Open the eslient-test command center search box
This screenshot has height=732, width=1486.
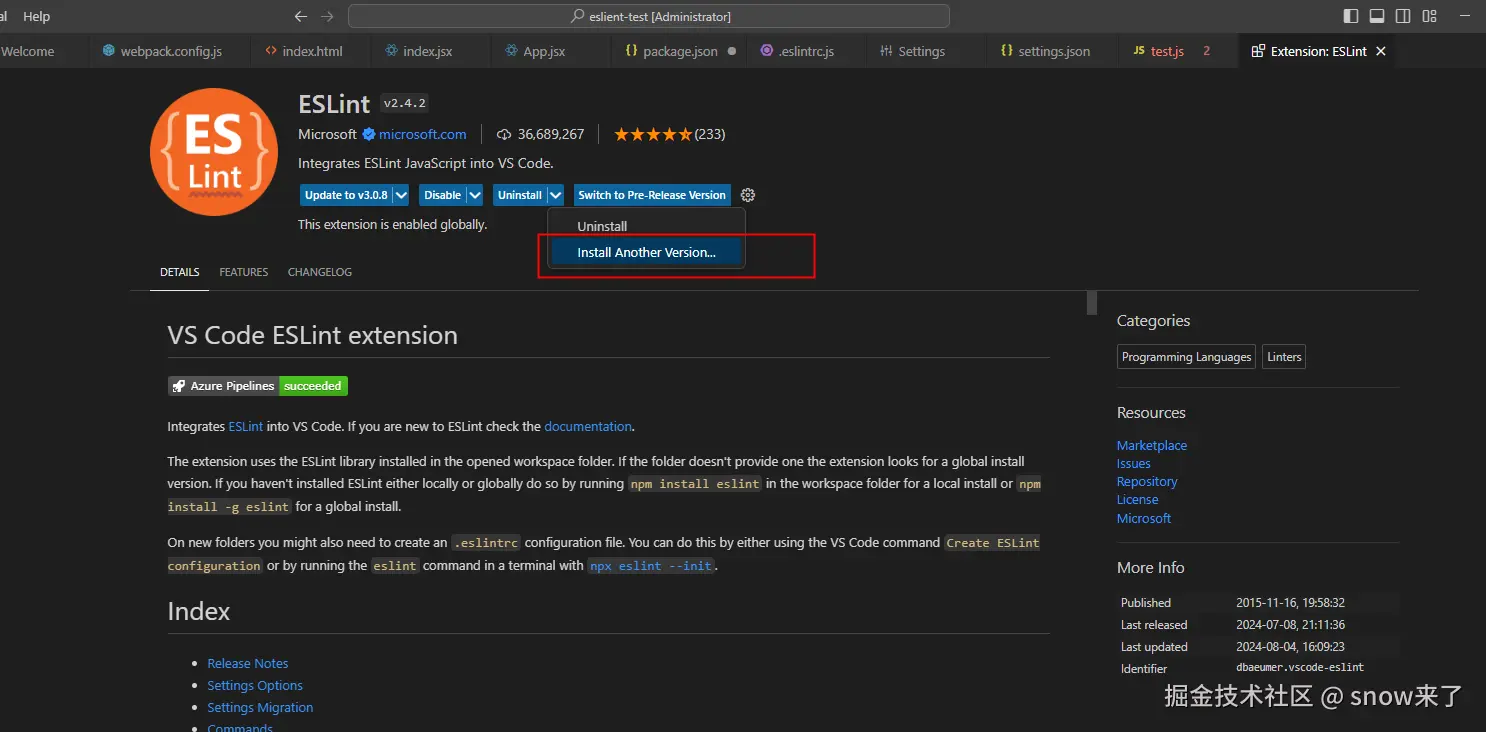point(649,17)
